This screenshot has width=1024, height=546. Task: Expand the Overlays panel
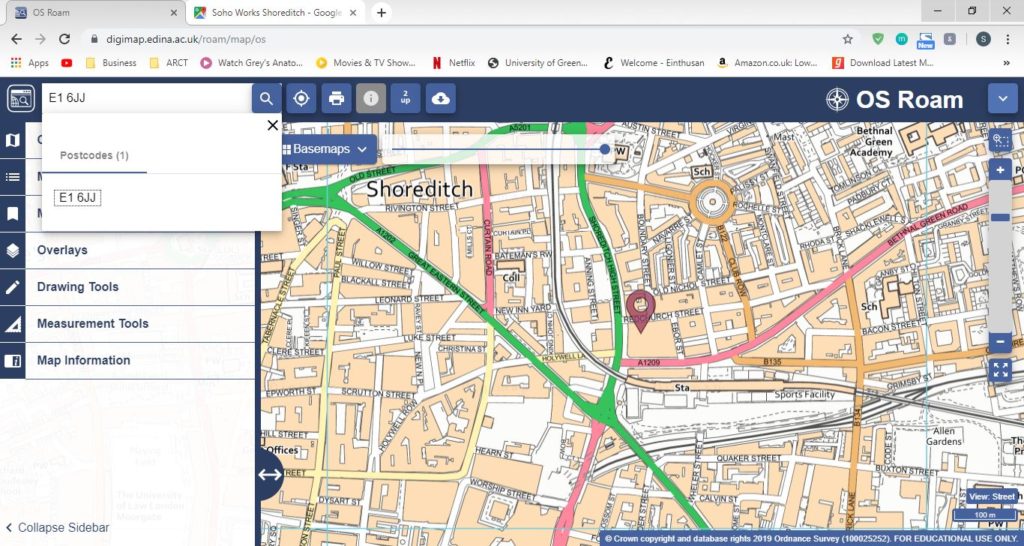[140, 250]
